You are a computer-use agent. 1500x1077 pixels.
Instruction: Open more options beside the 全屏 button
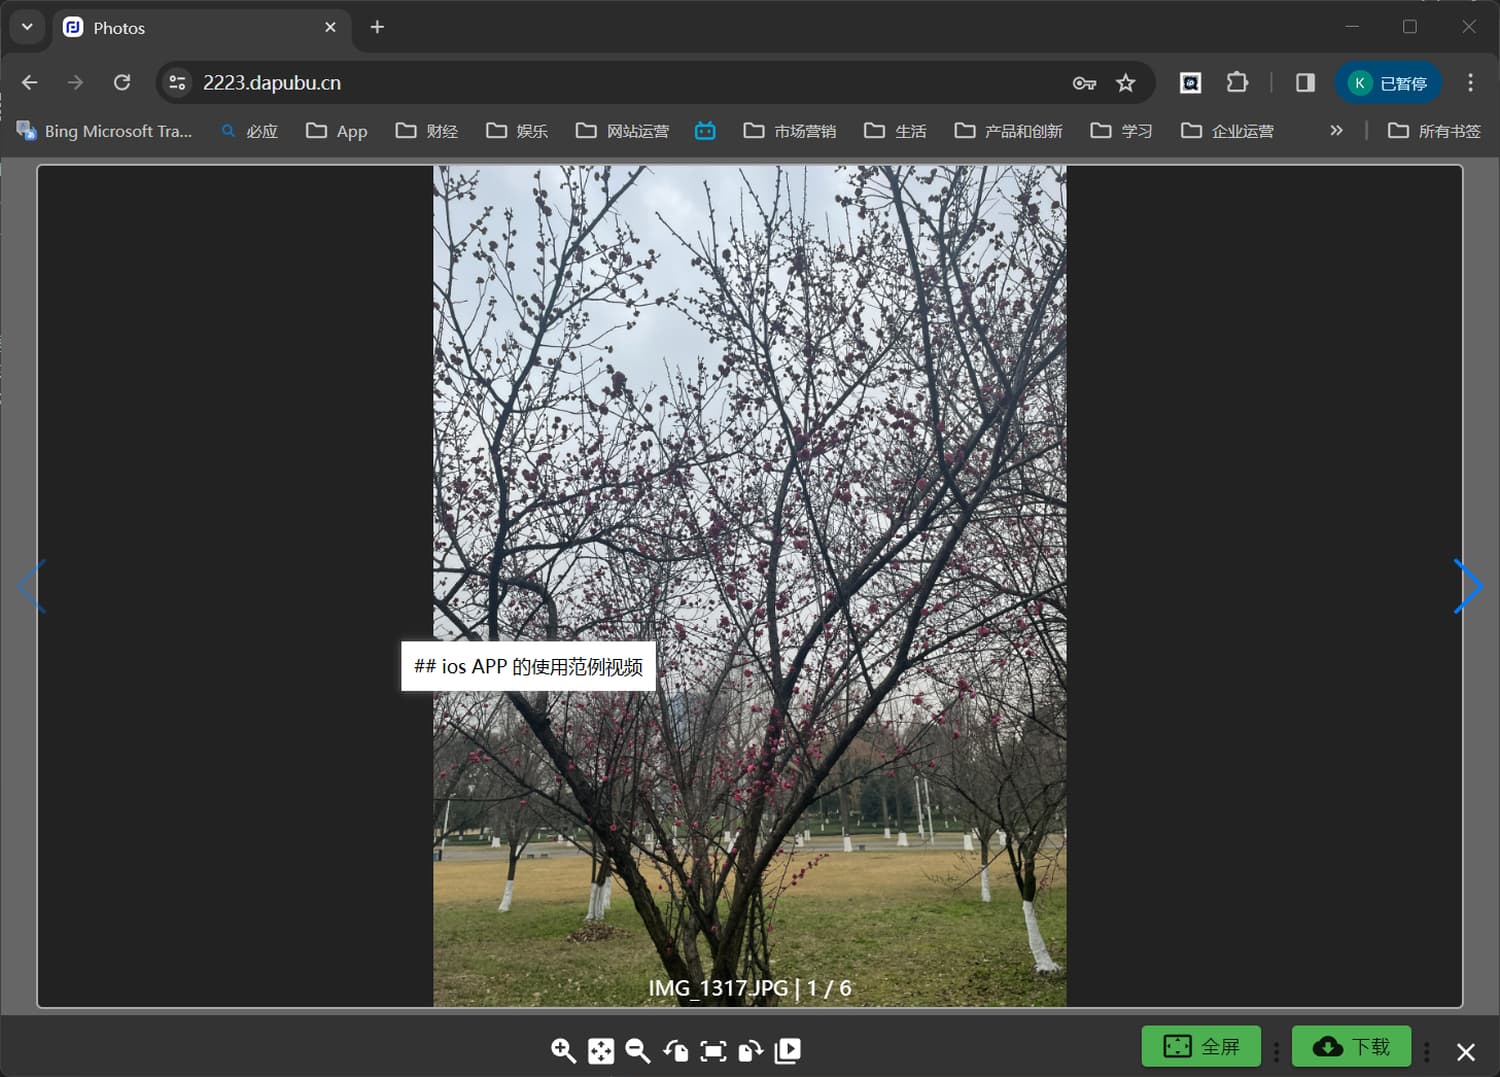(1276, 1051)
